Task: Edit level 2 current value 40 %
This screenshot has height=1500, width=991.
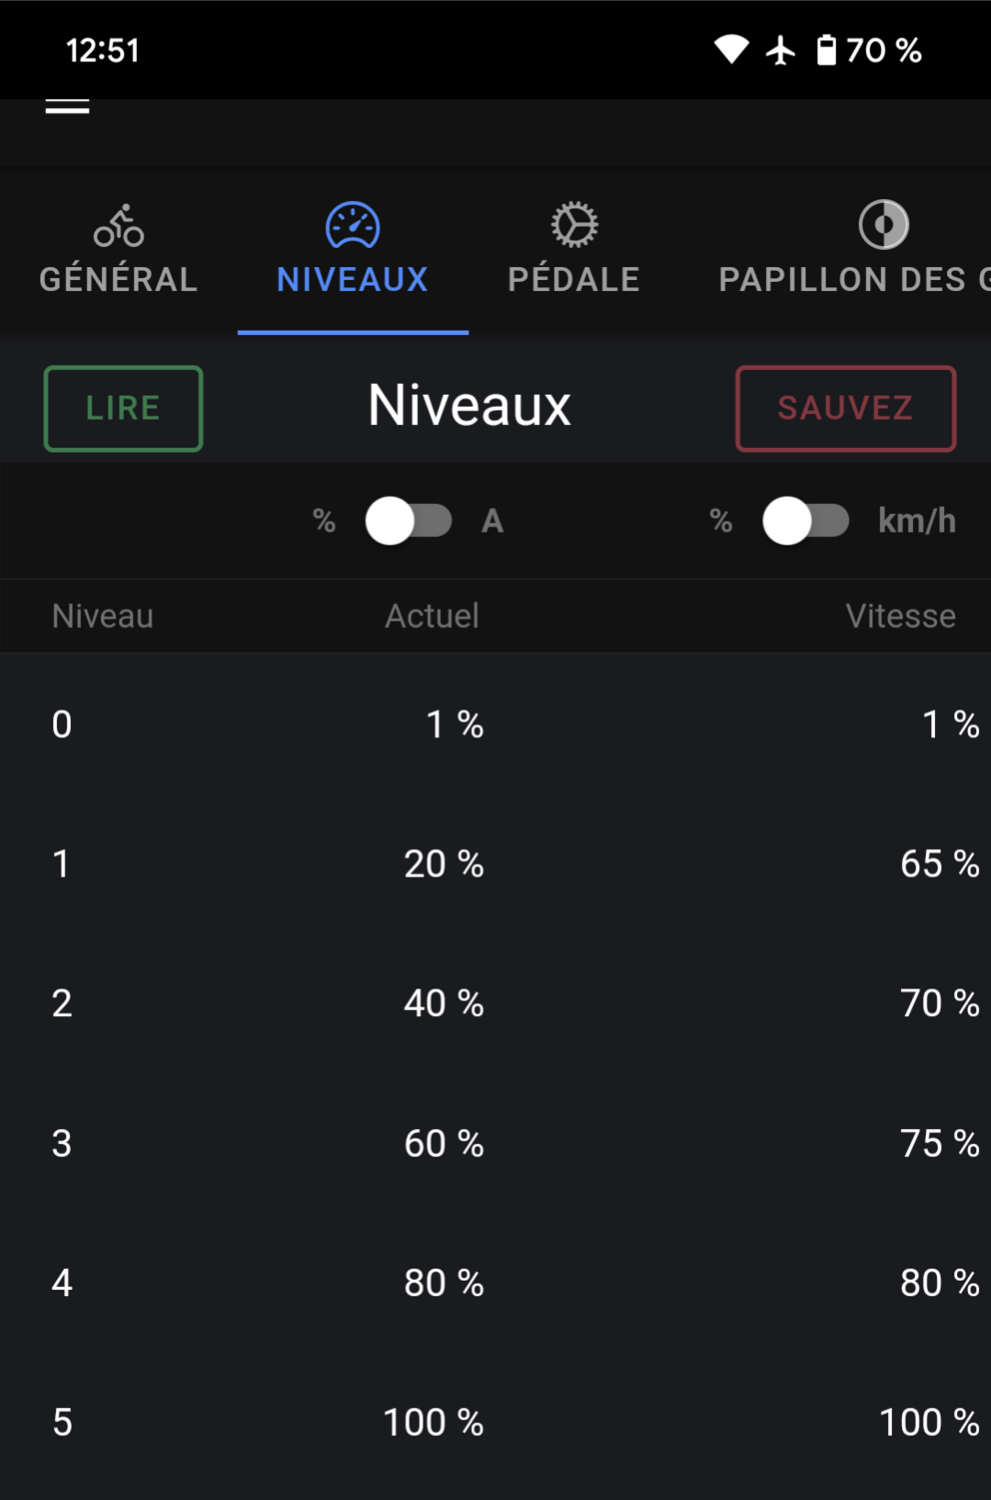Action: click(x=443, y=1003)
